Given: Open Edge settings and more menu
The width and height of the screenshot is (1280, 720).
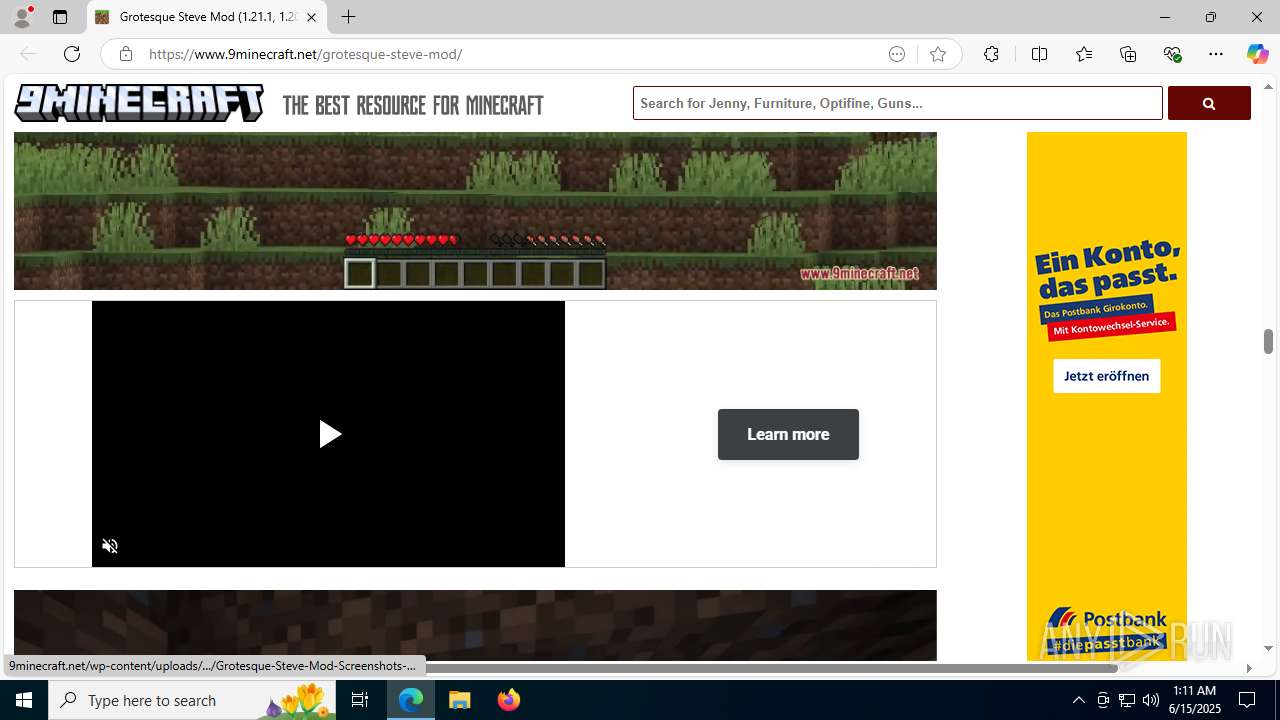Looking at the screenshot, I should (x=1216, y=54).
